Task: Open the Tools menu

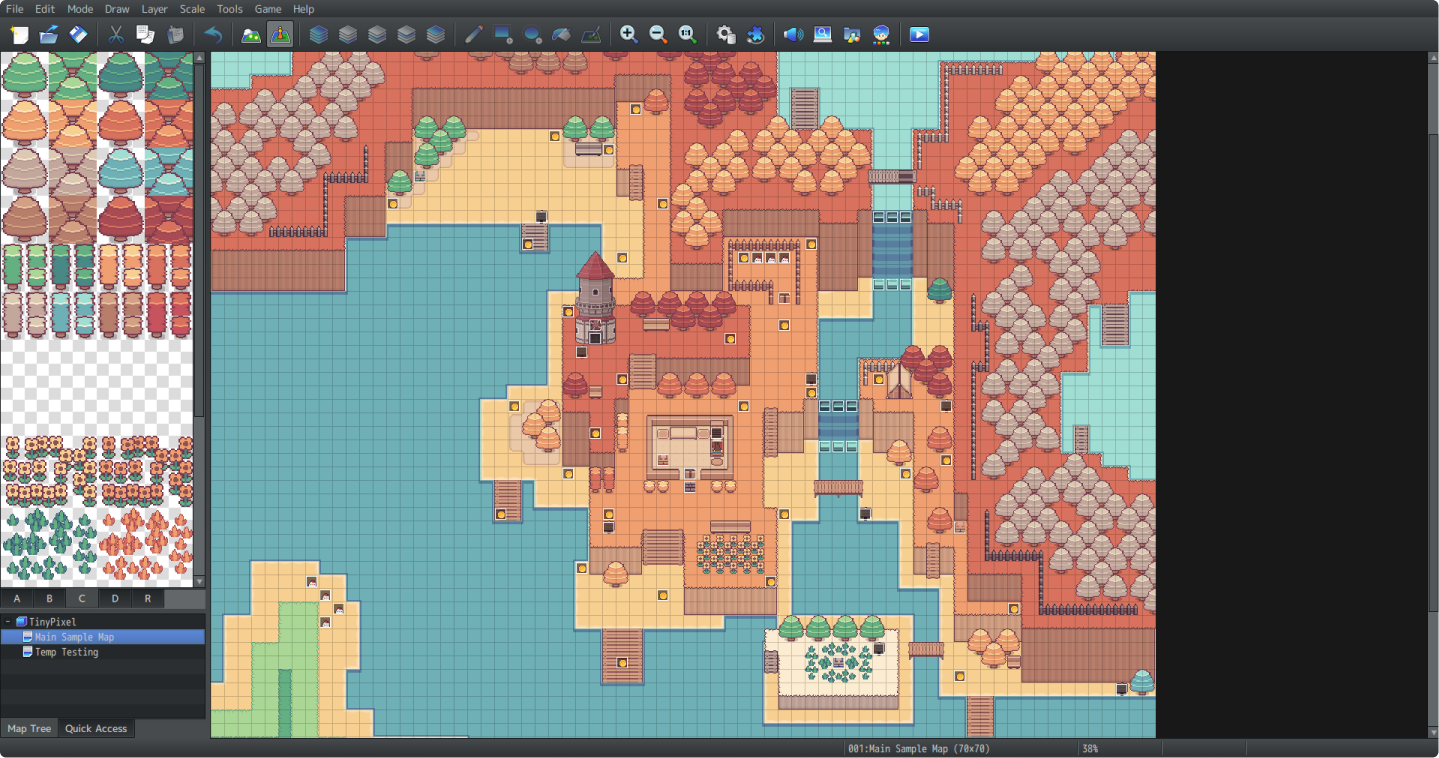Action: [230, 9]
